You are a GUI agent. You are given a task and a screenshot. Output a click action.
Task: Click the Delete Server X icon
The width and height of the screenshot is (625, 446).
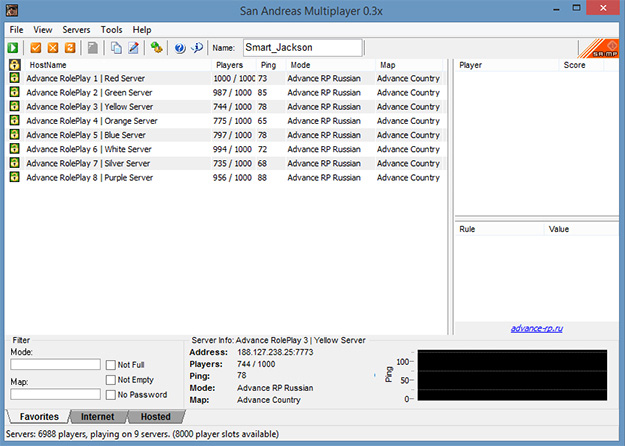pyautogui.click(x=53, y=48)
